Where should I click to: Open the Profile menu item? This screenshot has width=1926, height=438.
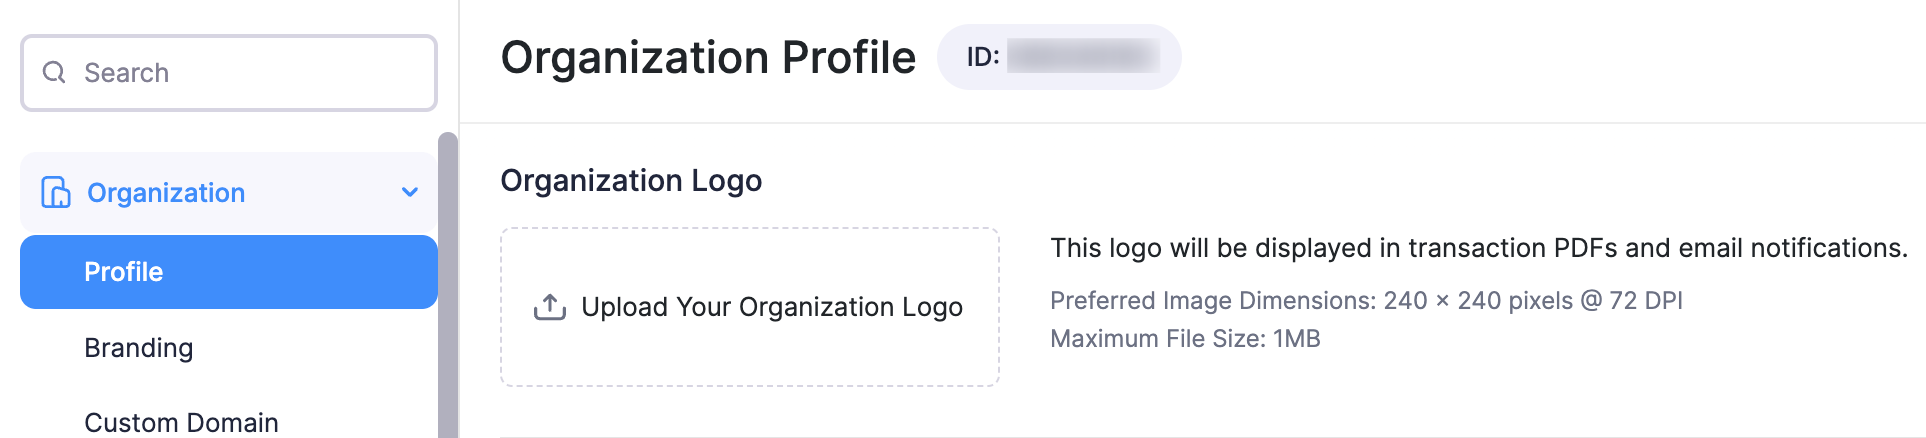point(229,272)
